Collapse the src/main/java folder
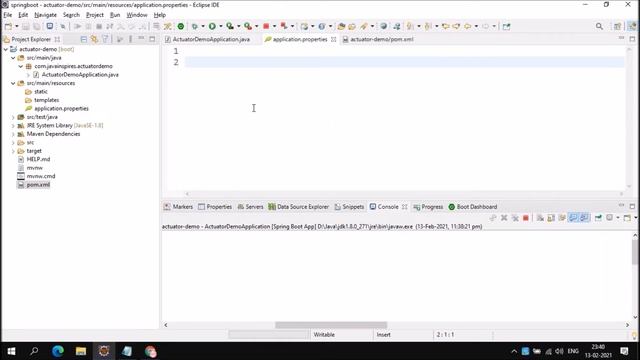 coord(13,58)
